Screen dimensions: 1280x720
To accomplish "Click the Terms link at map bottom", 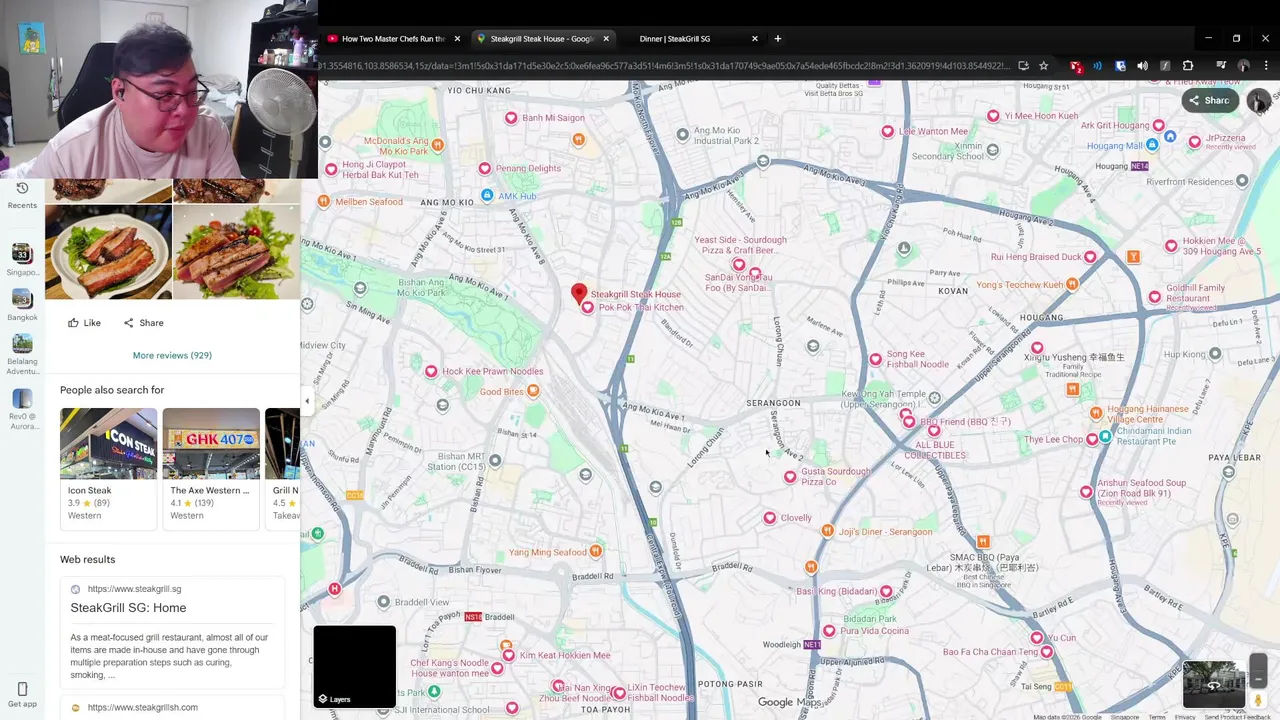I will coord(1157,717).
